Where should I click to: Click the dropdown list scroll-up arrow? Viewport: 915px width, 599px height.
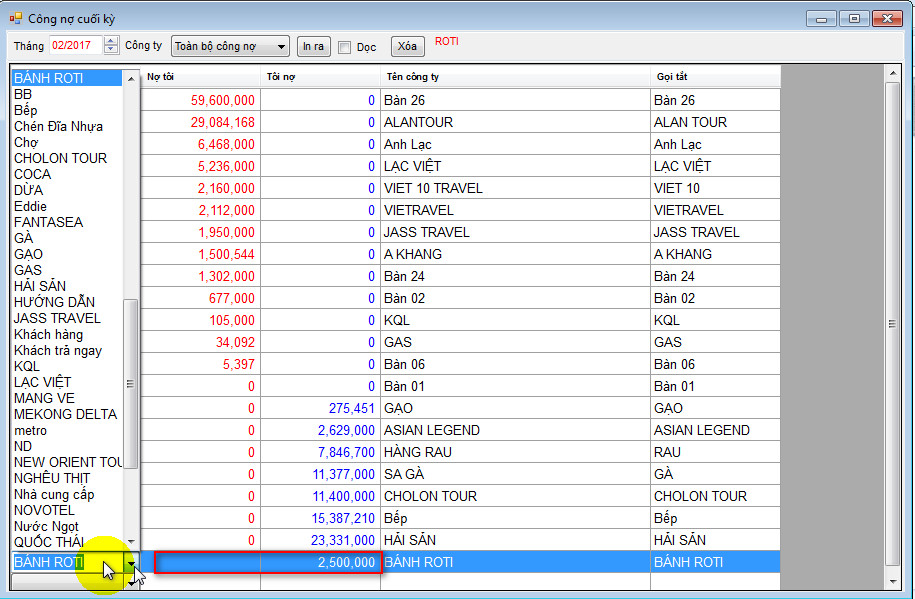pos(131,78)
